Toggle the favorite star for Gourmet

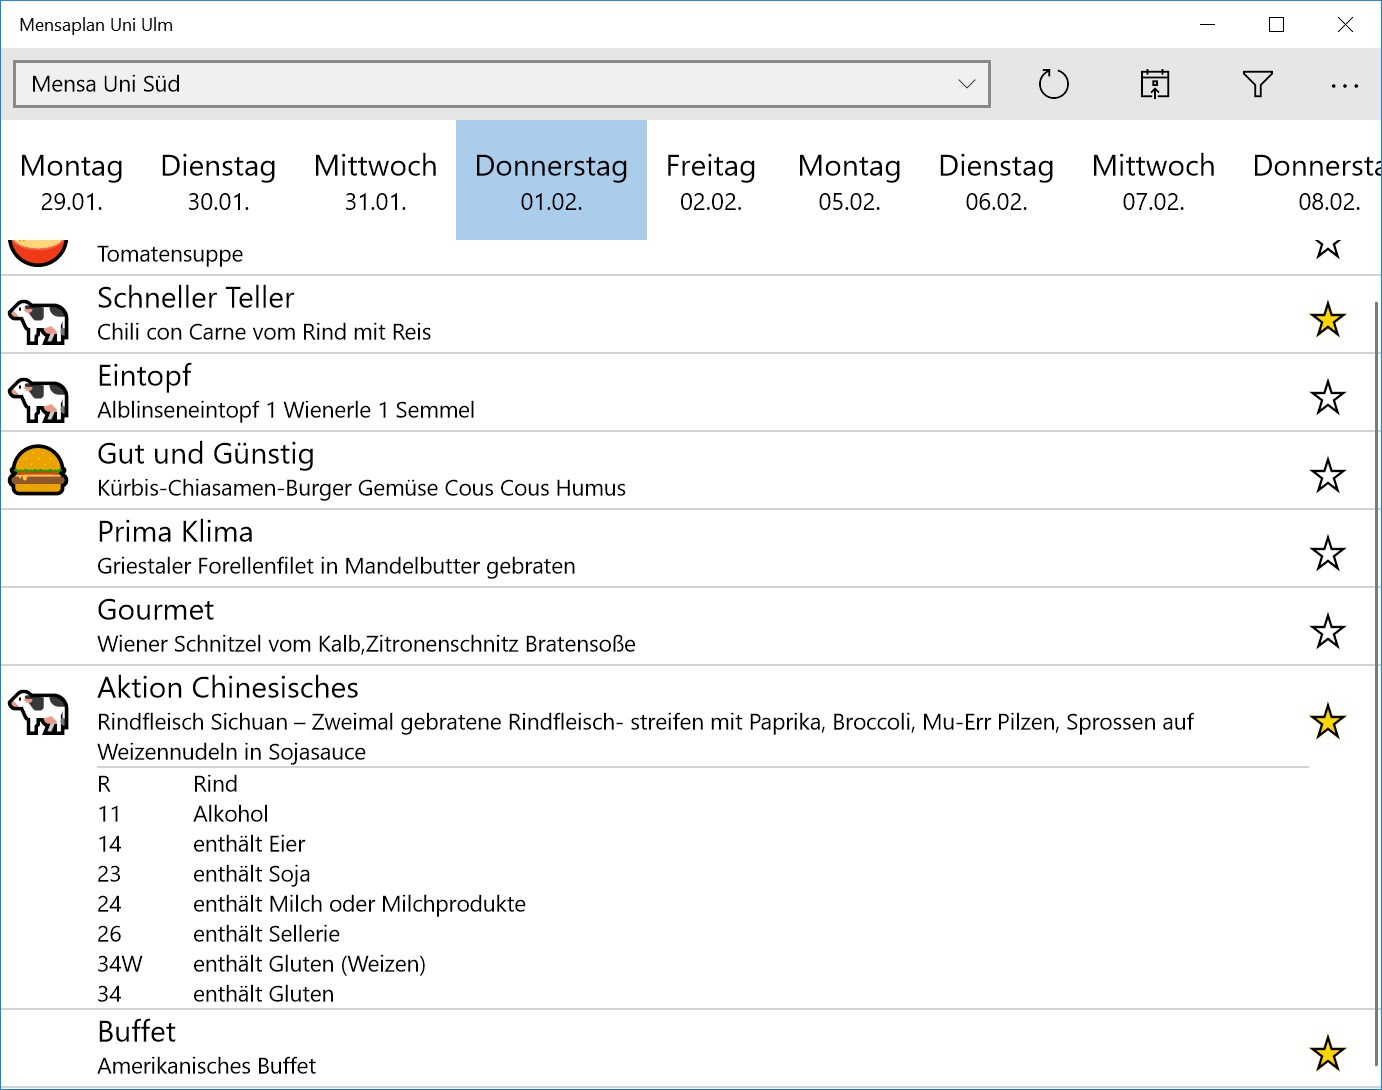coord(1327,632)
